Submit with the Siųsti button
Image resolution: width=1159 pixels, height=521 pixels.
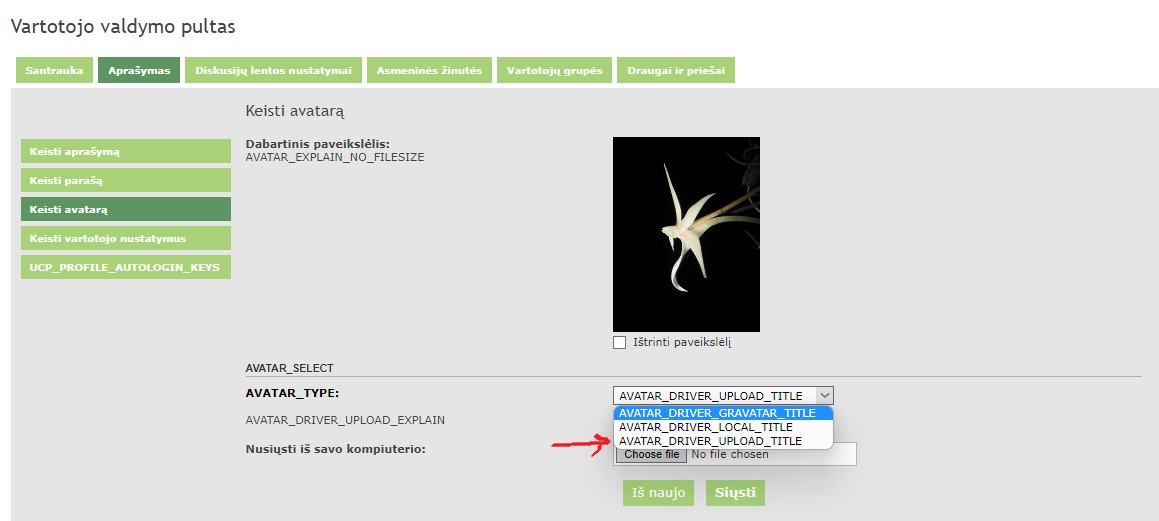[735, 492]
